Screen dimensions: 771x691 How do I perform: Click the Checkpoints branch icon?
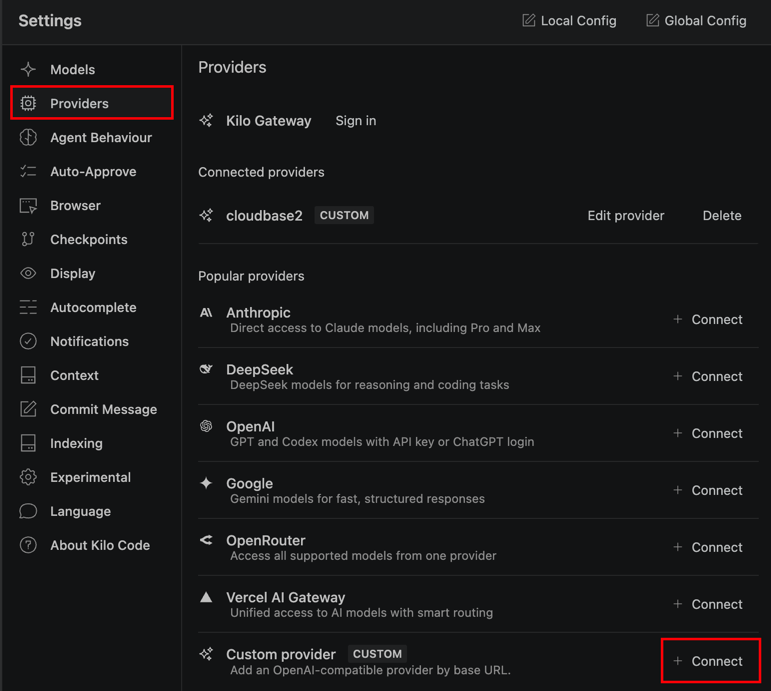[x=28, y=240]
